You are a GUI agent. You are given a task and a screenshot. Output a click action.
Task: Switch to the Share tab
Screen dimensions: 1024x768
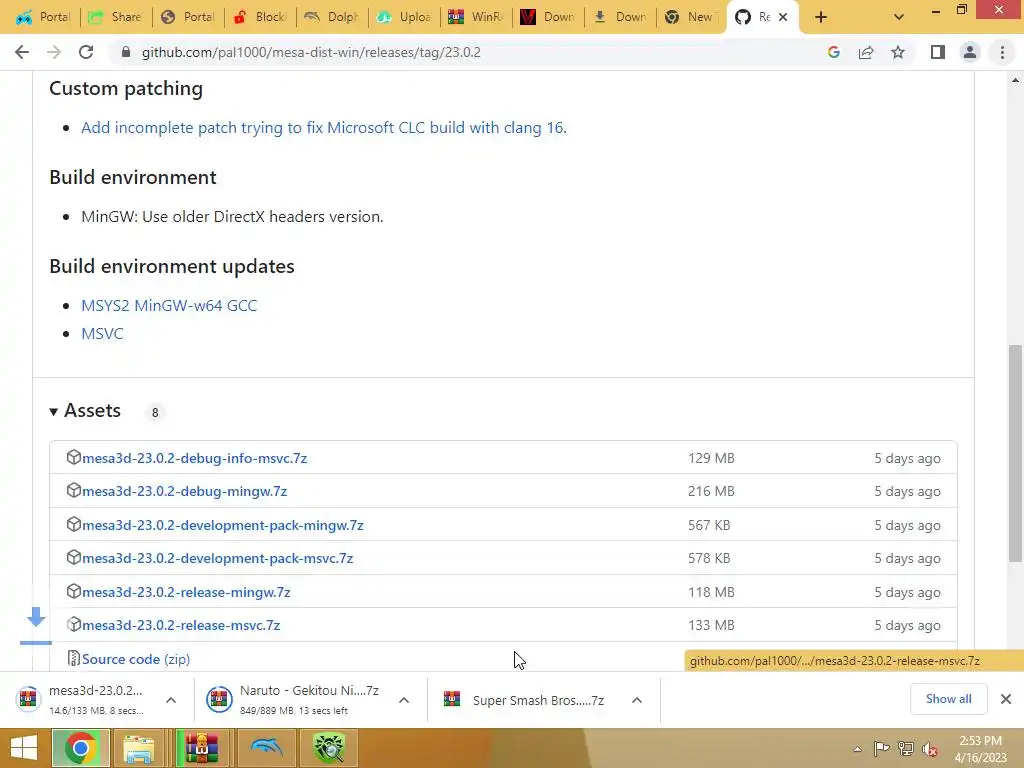[116, 17]
